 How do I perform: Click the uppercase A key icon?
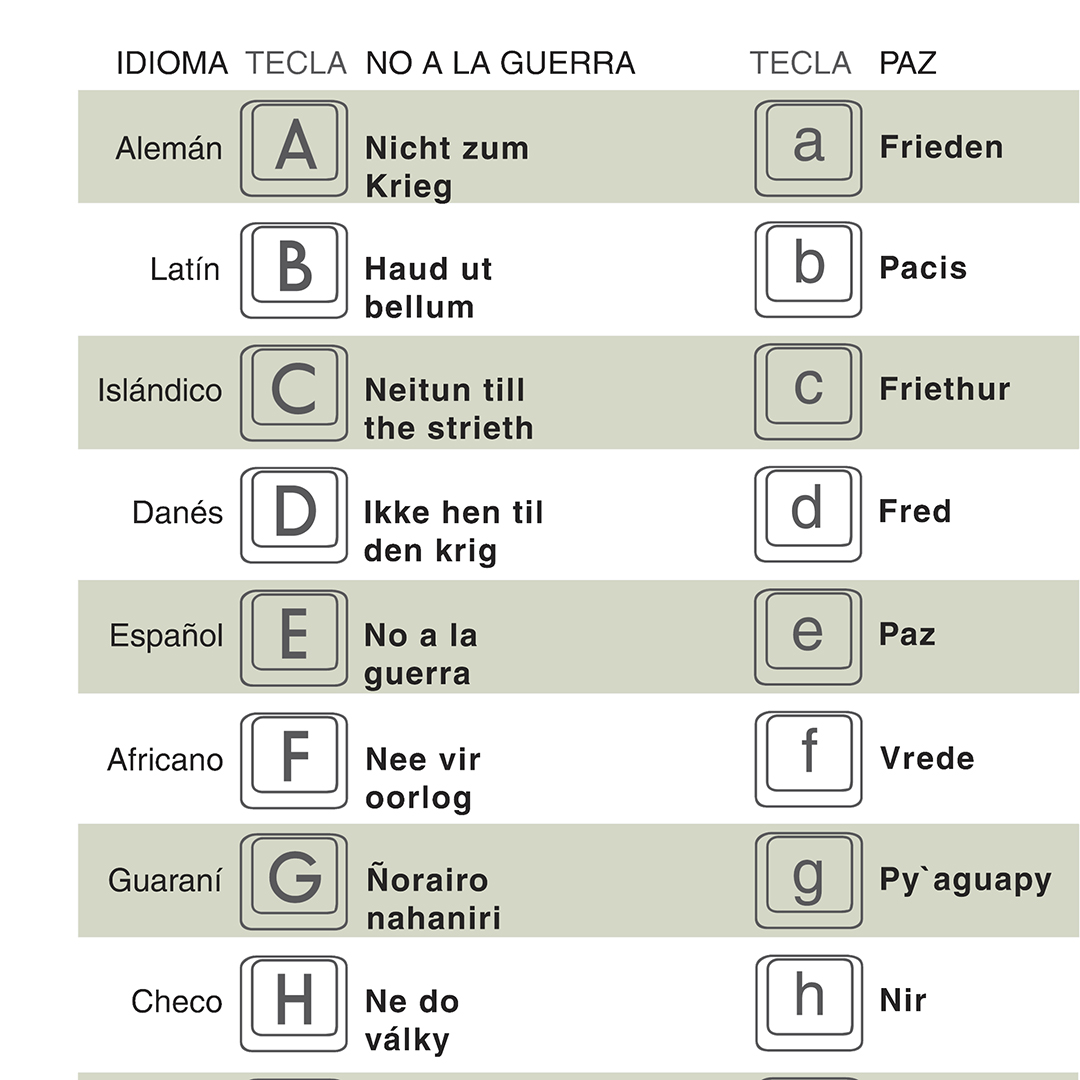pos(294,148)
